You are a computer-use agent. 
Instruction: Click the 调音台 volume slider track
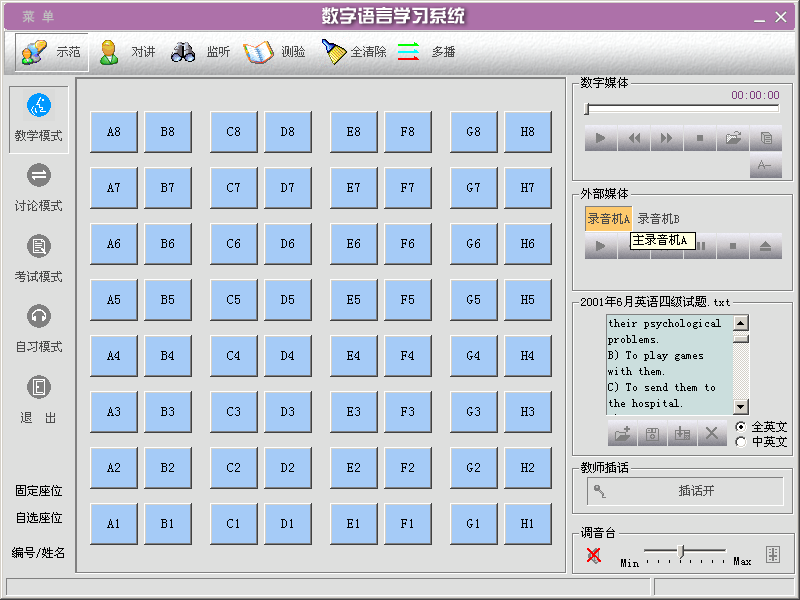tap(685, 551)
